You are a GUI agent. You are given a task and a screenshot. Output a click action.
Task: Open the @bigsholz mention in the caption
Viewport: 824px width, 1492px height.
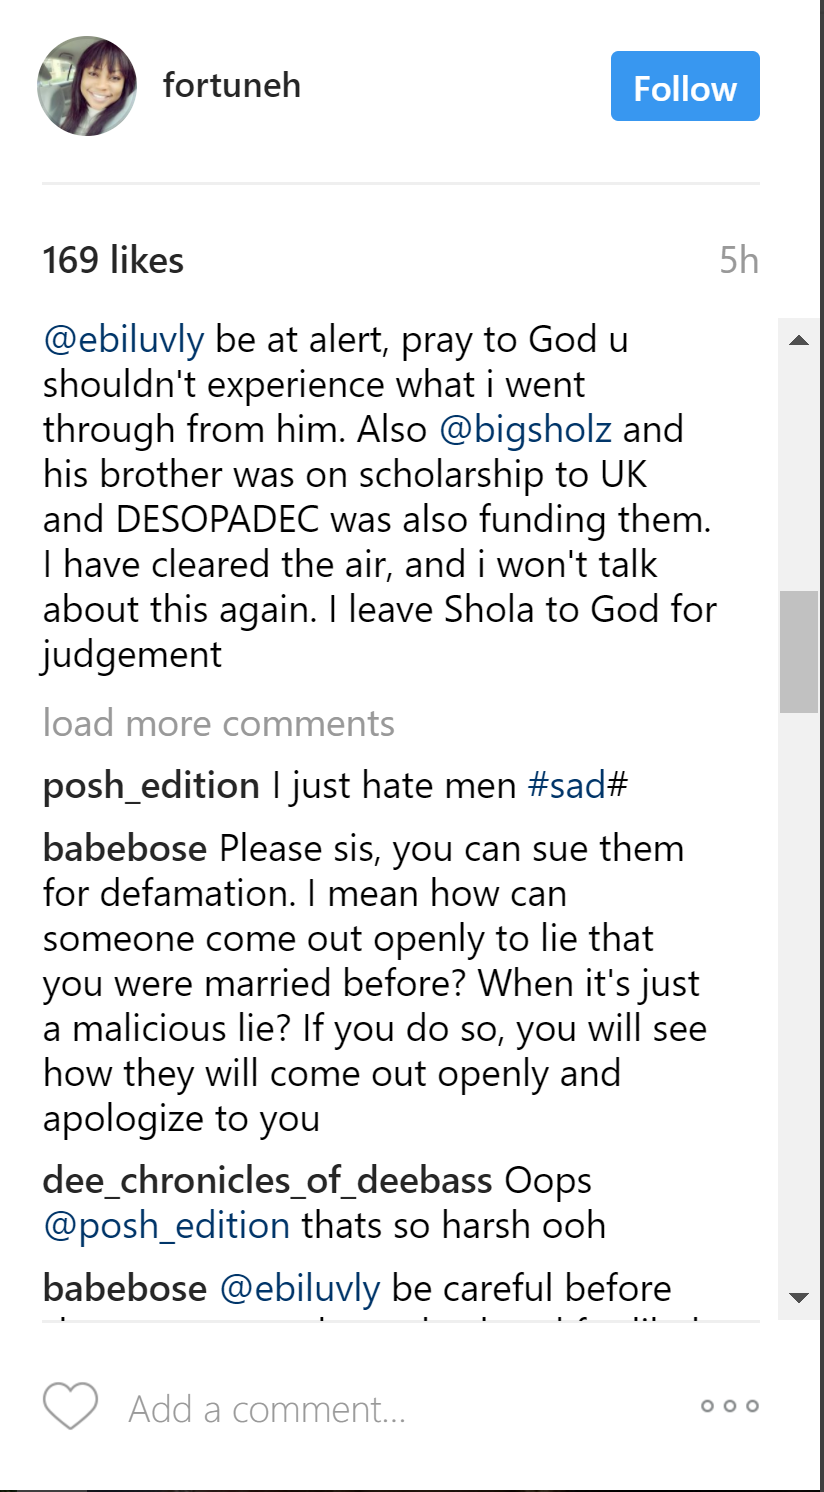pyautogui.click(x=525, y=430)
